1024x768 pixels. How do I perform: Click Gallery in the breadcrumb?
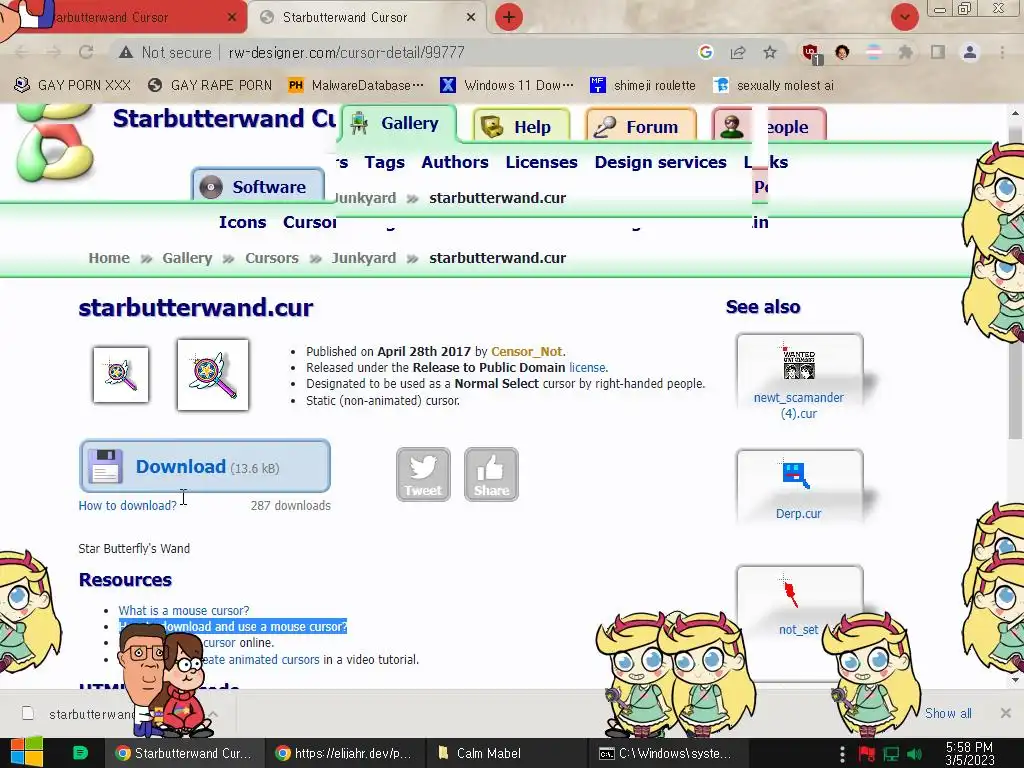point(187,258)
